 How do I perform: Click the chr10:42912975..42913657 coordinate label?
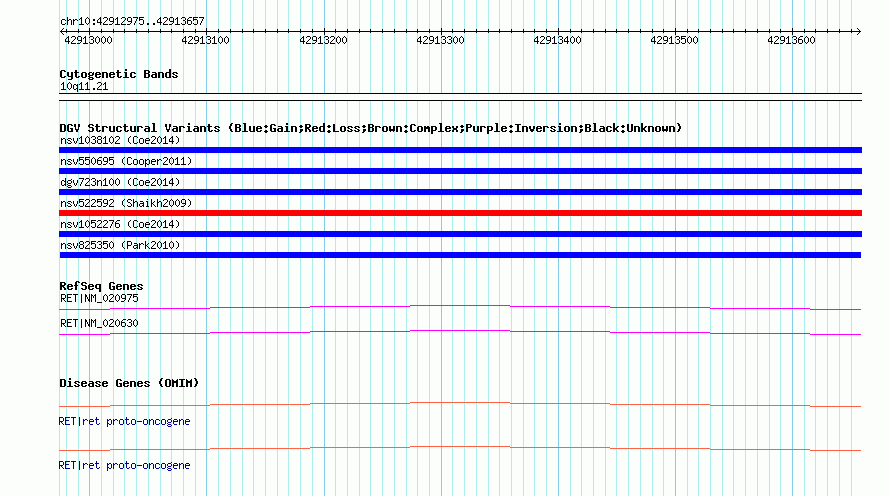[x=132, y=22]
